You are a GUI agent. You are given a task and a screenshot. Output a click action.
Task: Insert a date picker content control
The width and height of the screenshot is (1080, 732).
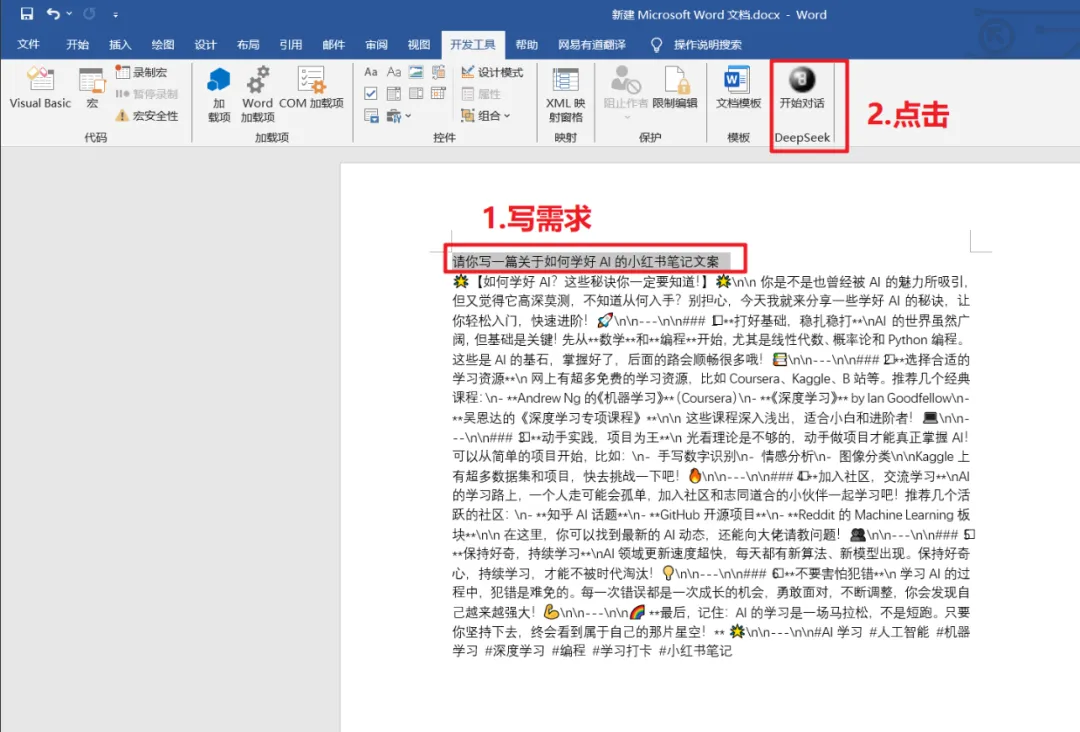[x=439, y=94]
